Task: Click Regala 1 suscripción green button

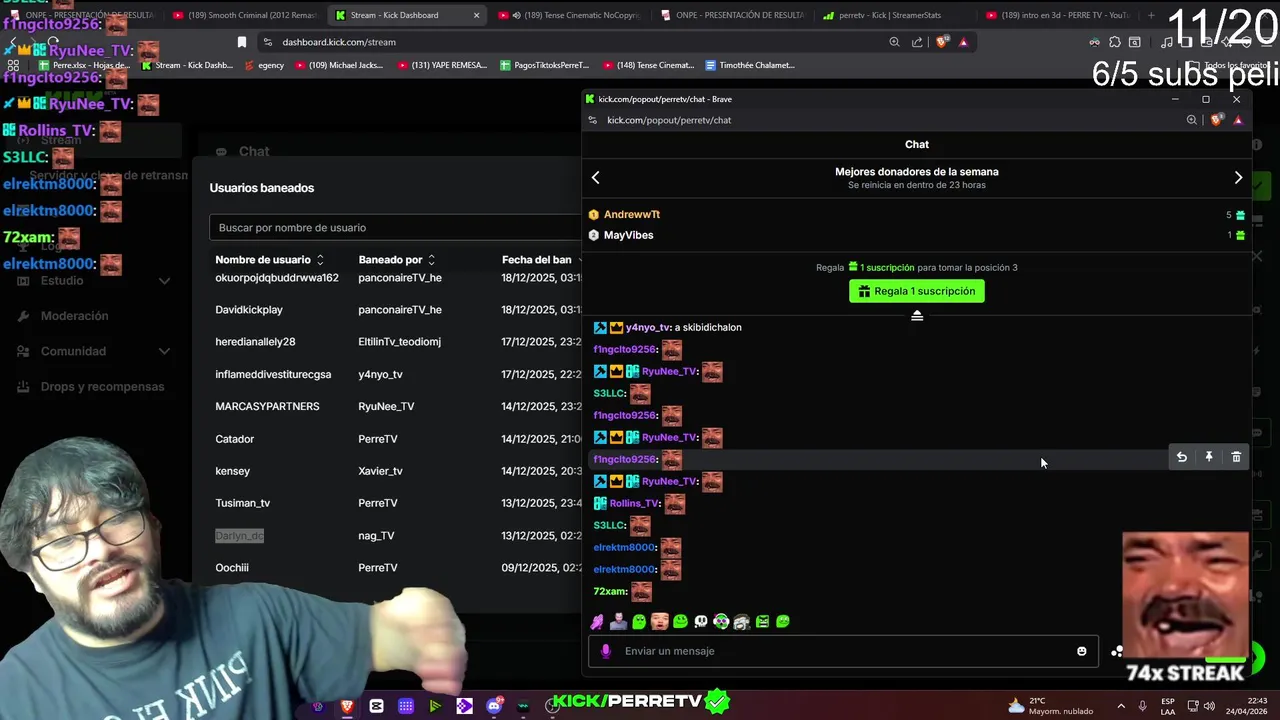Action: pyautogui.click(x=917, y=291)
